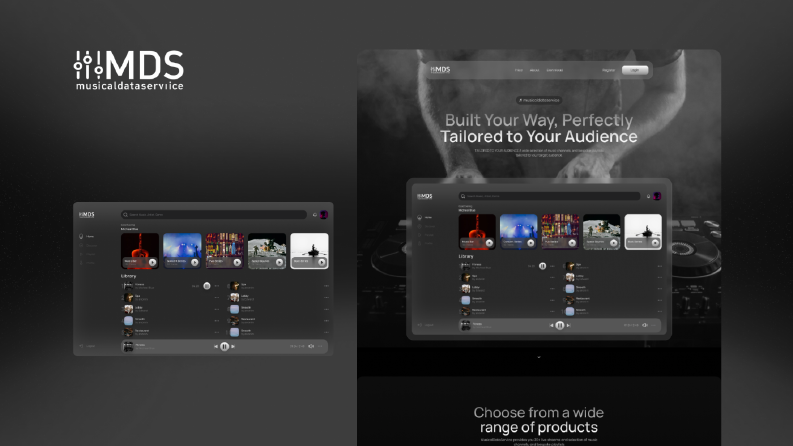Click the search field in the standalone dashboard
Image resolution: width=793 pixels, height=446 pixels.
point(214,215)
